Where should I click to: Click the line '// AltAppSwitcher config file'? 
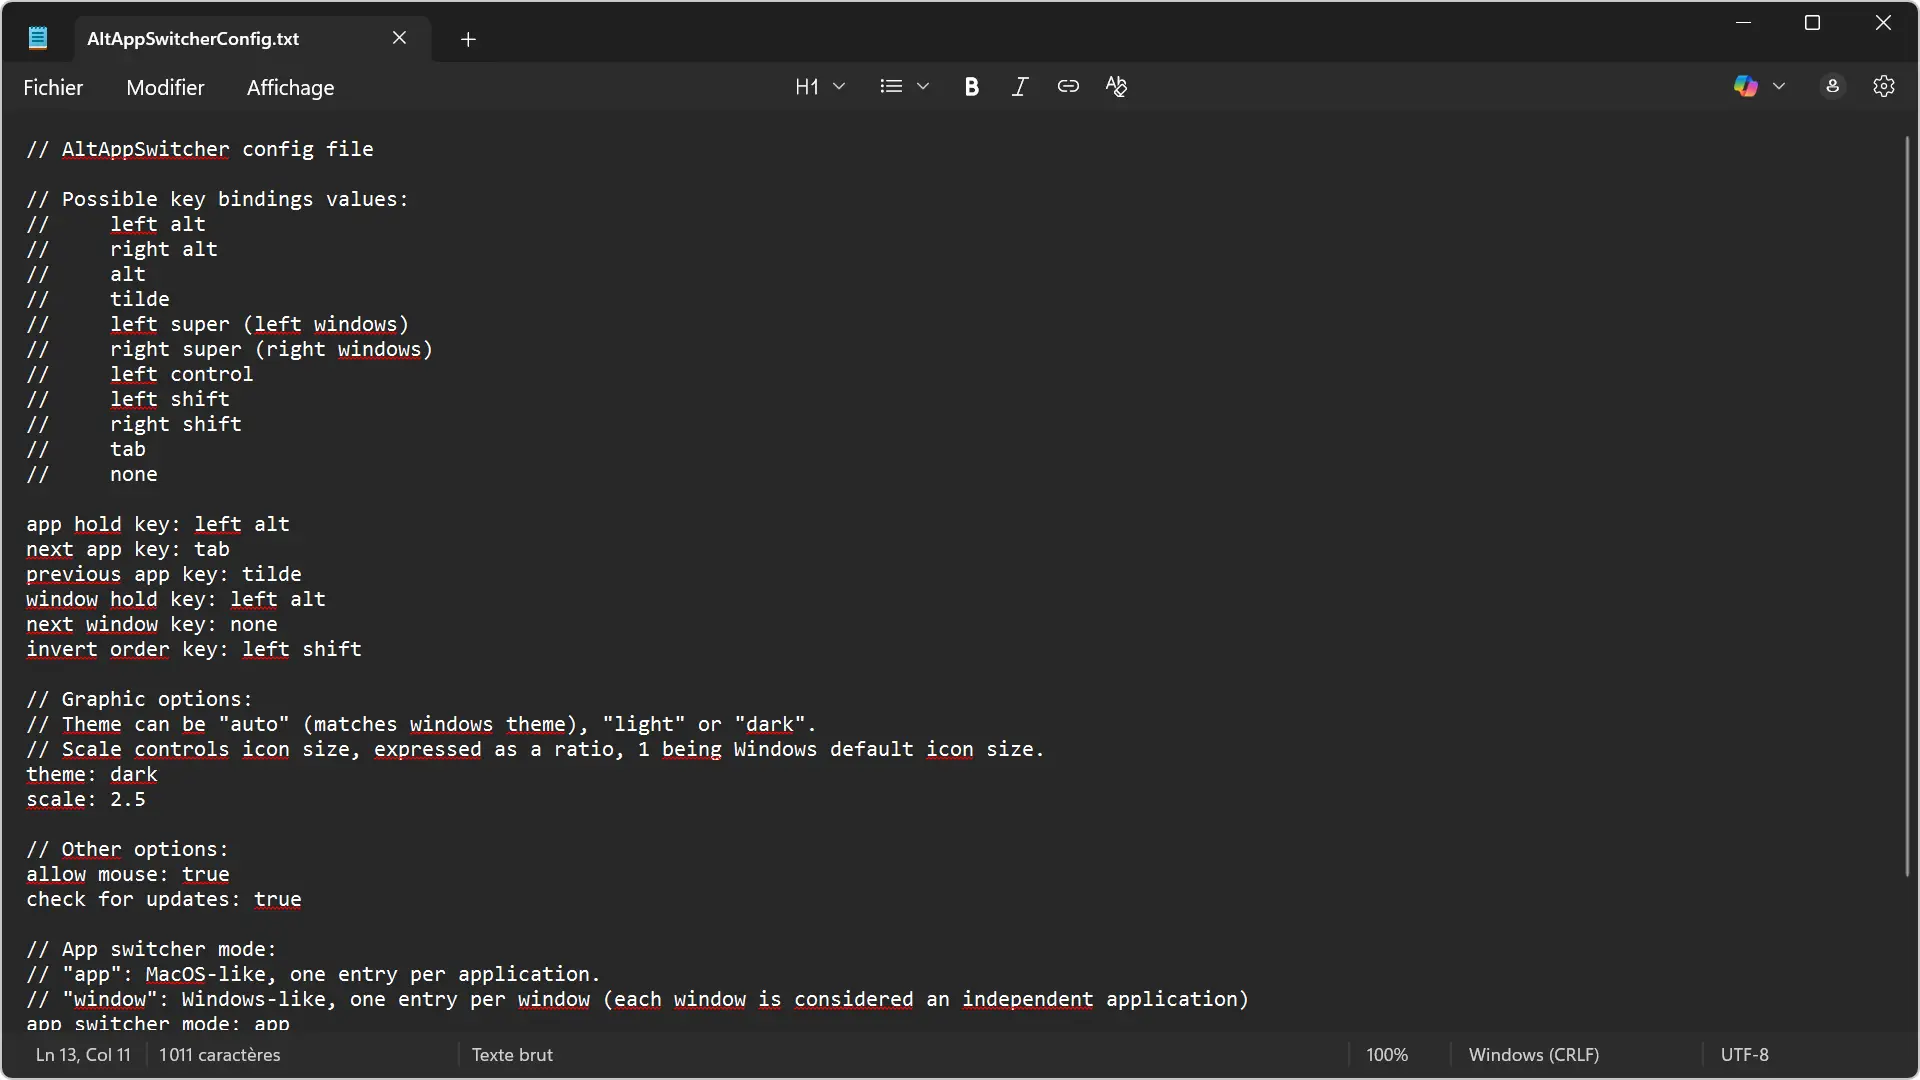point(200,149)
